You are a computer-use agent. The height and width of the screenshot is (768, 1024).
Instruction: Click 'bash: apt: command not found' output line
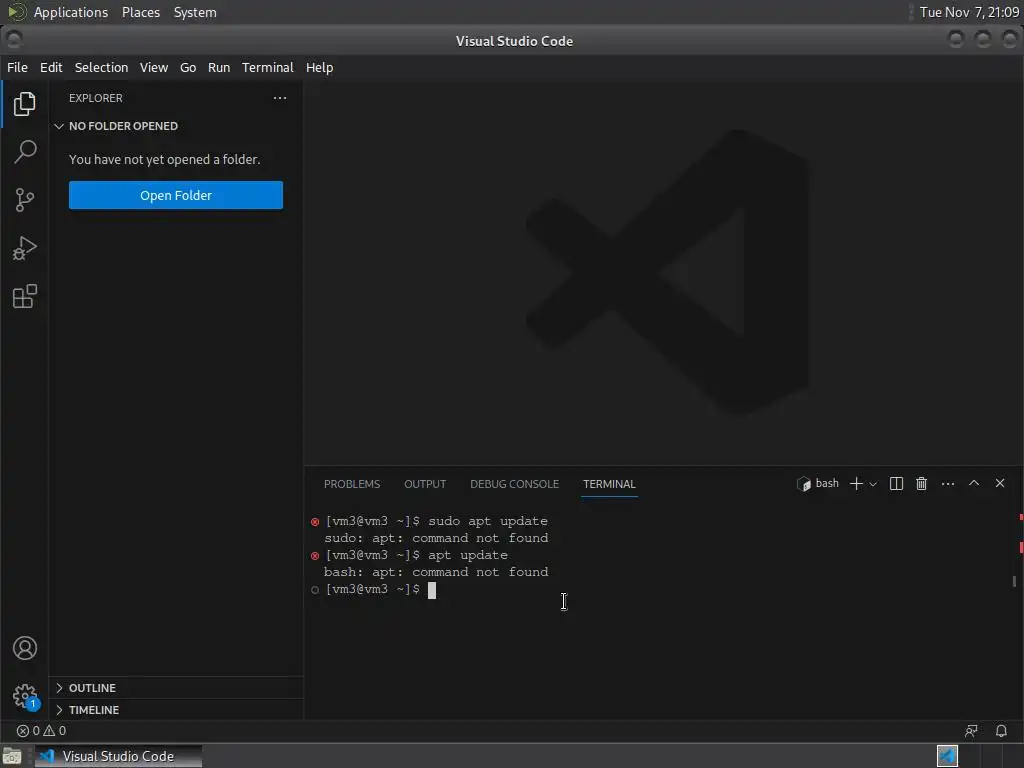pyautogui.click(x=436, y=572)
